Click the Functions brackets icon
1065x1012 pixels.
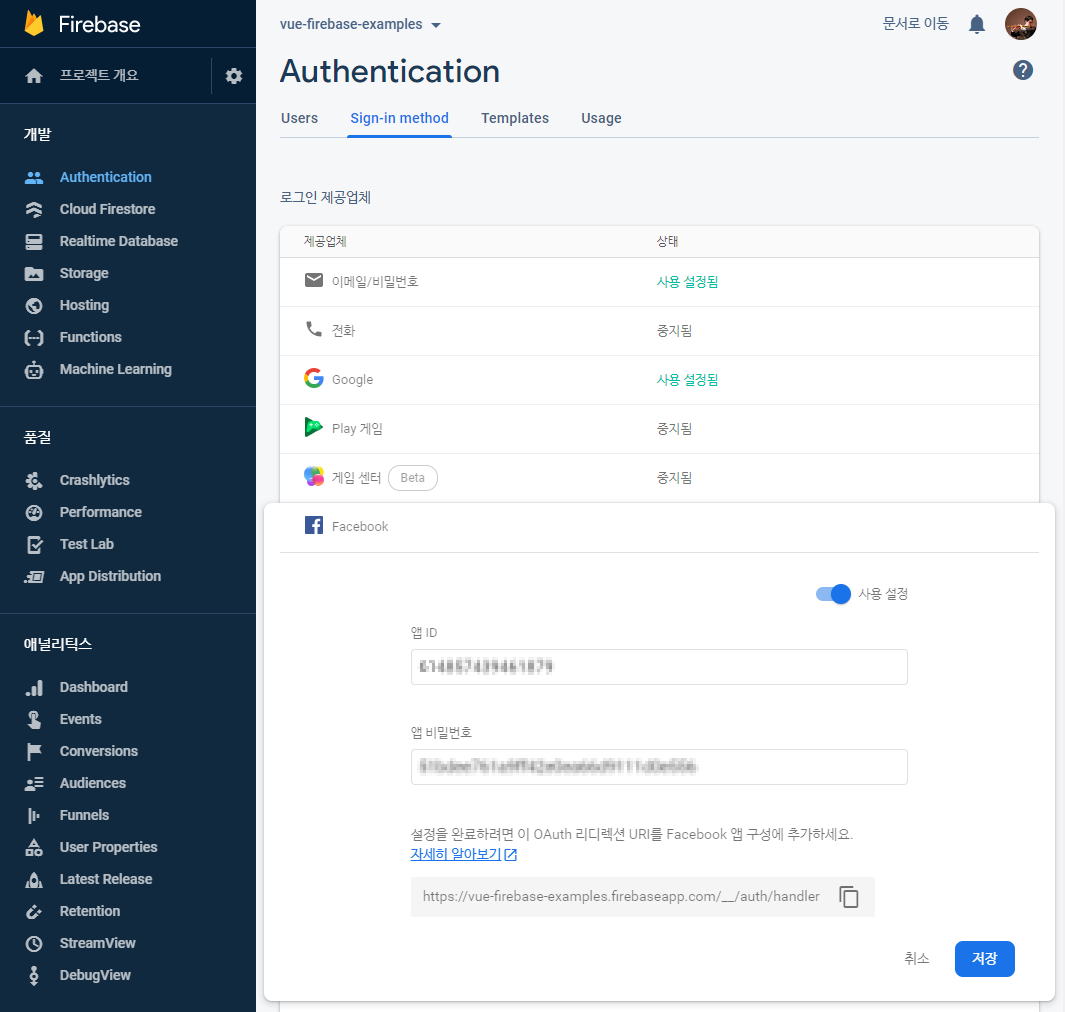pos(34,338)
